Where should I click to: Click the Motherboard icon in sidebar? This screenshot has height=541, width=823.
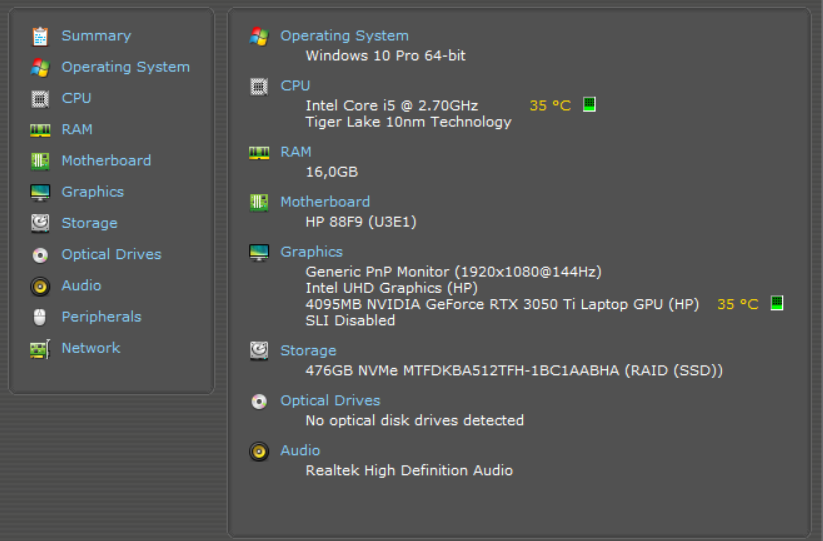[40, 161]
